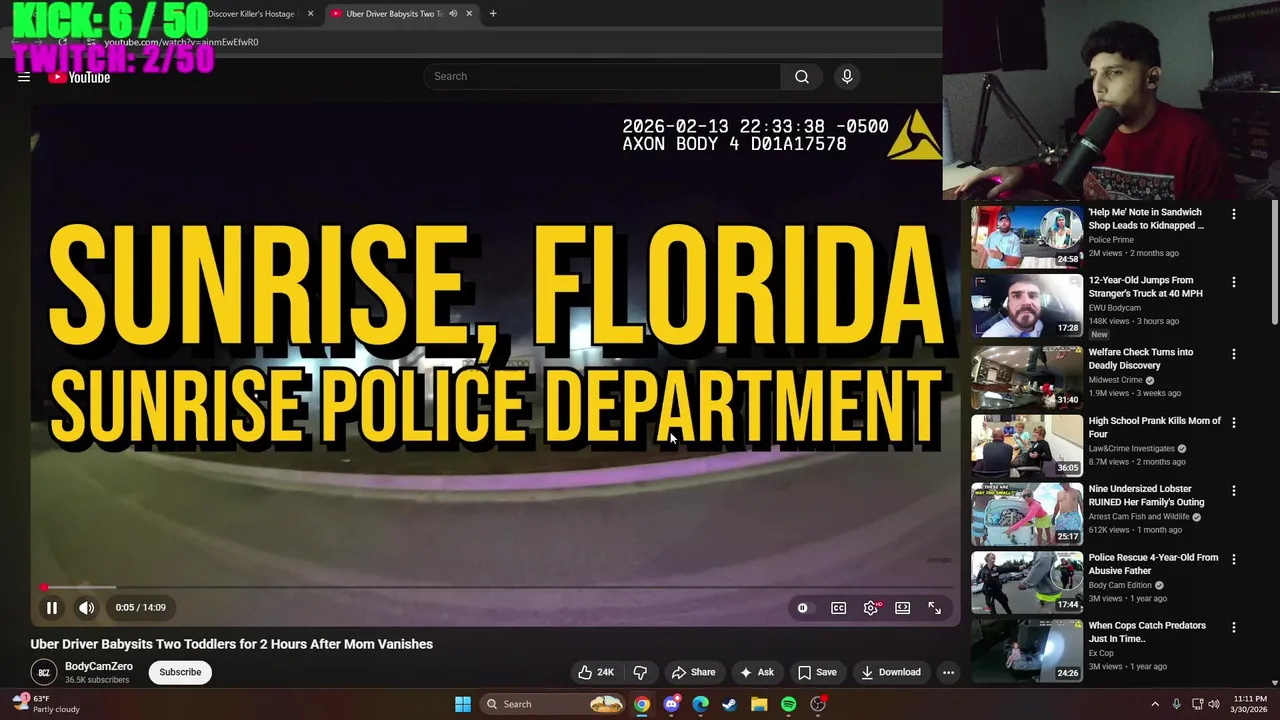Open the OBS Studio taskbar icon
The width and height of the screenshot is (1280, 720).
[x=818, y=704]
